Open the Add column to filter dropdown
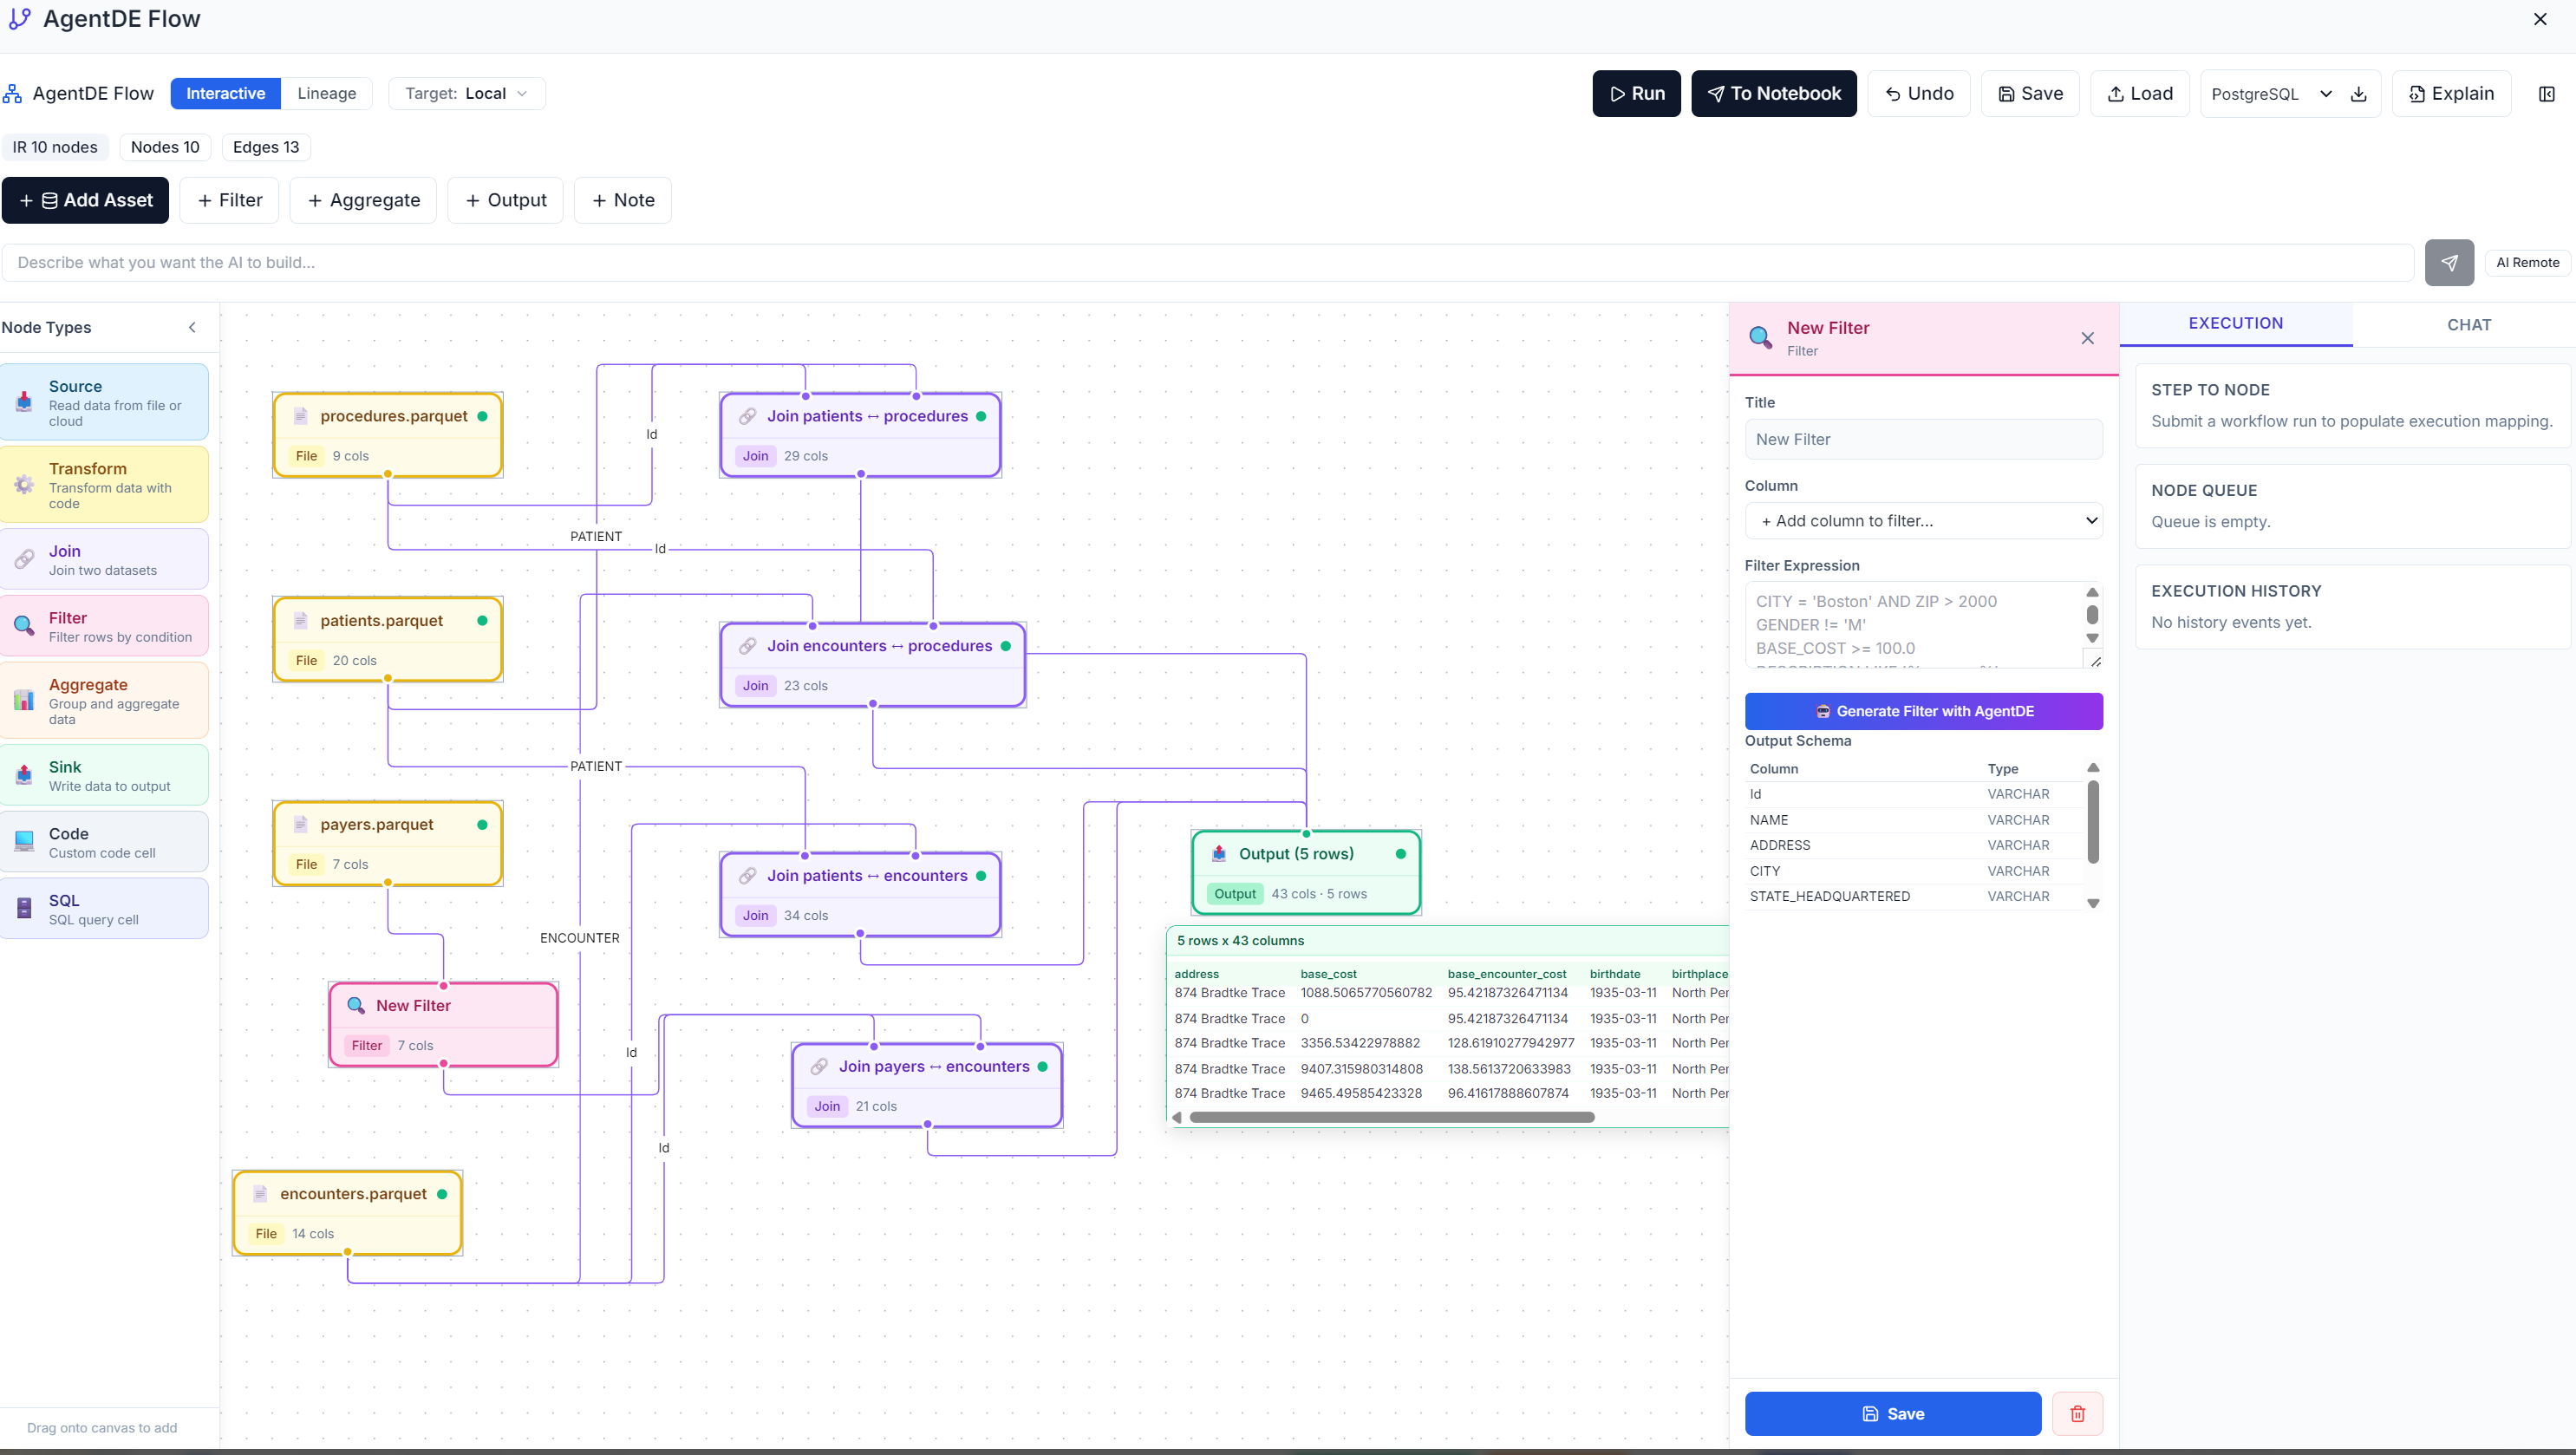2576x1455 pixels. [1923, 520]
